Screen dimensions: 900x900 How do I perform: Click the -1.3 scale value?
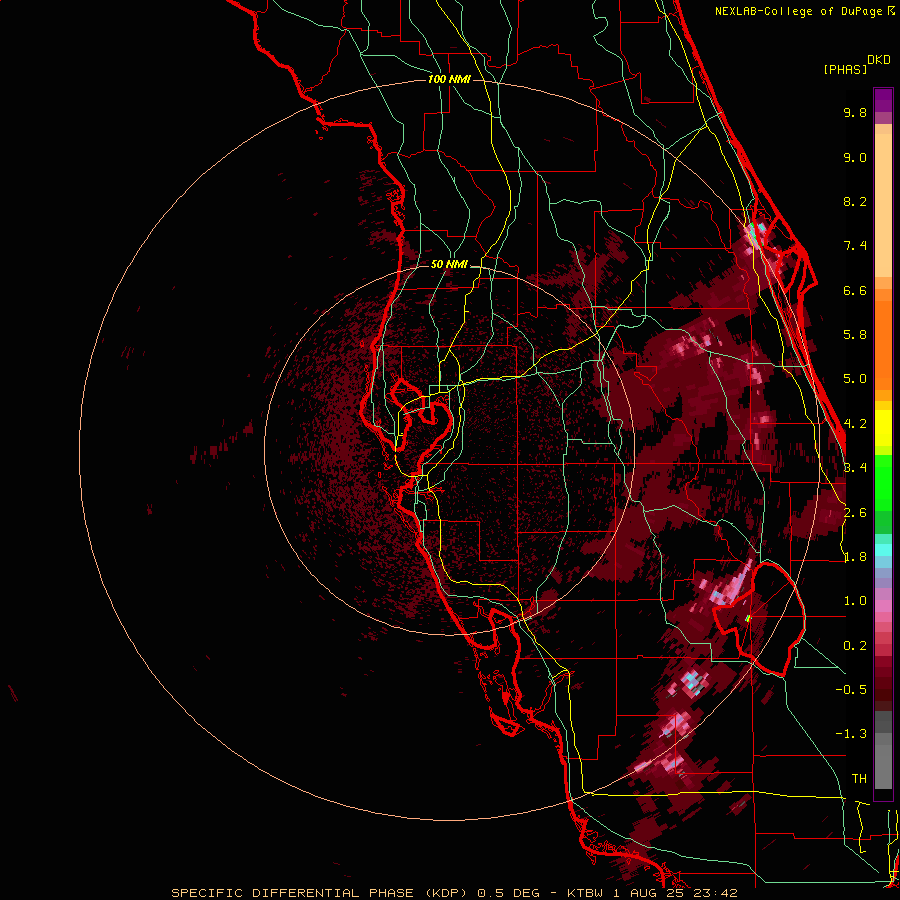click(x=851, y=734)
